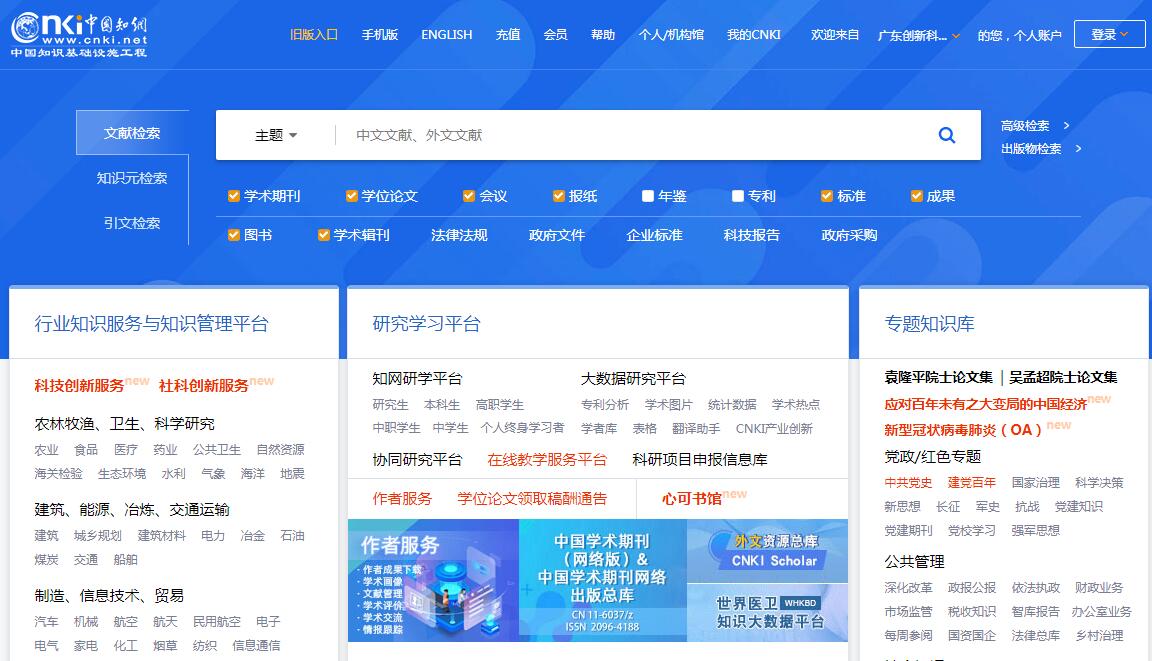This screenshot has height=661, width=1152.
Task: Click the magnifier search icon
Action: click(x=947, y=135)
